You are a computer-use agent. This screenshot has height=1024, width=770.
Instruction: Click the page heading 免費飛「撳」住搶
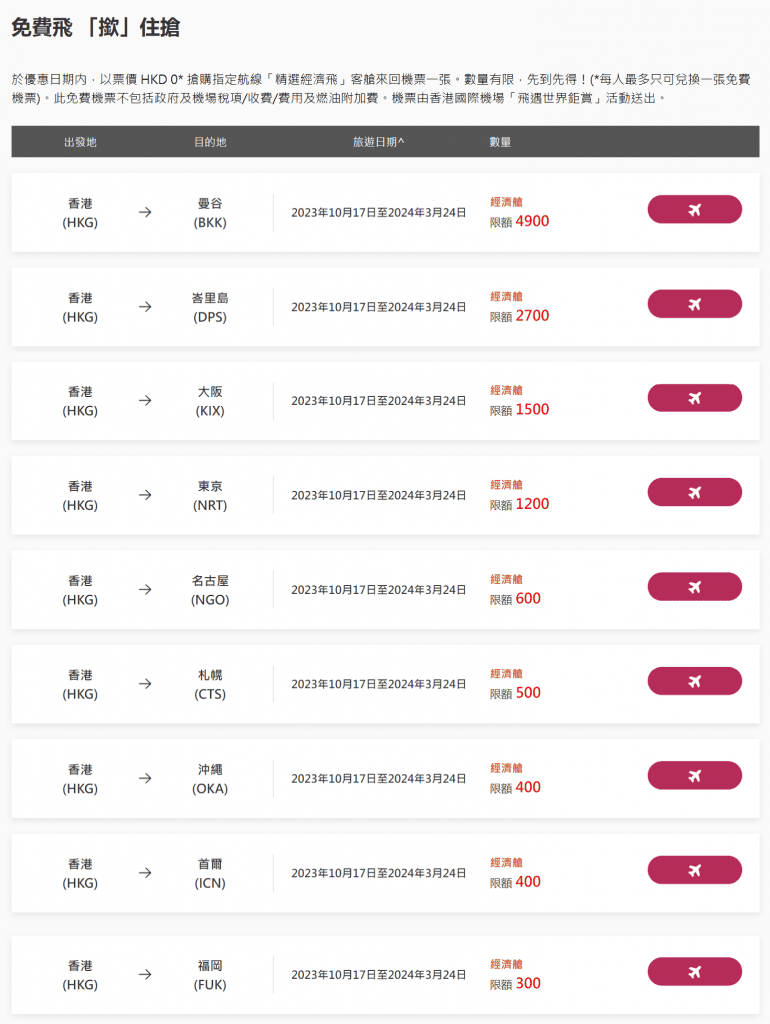click(x=96, y=28)
